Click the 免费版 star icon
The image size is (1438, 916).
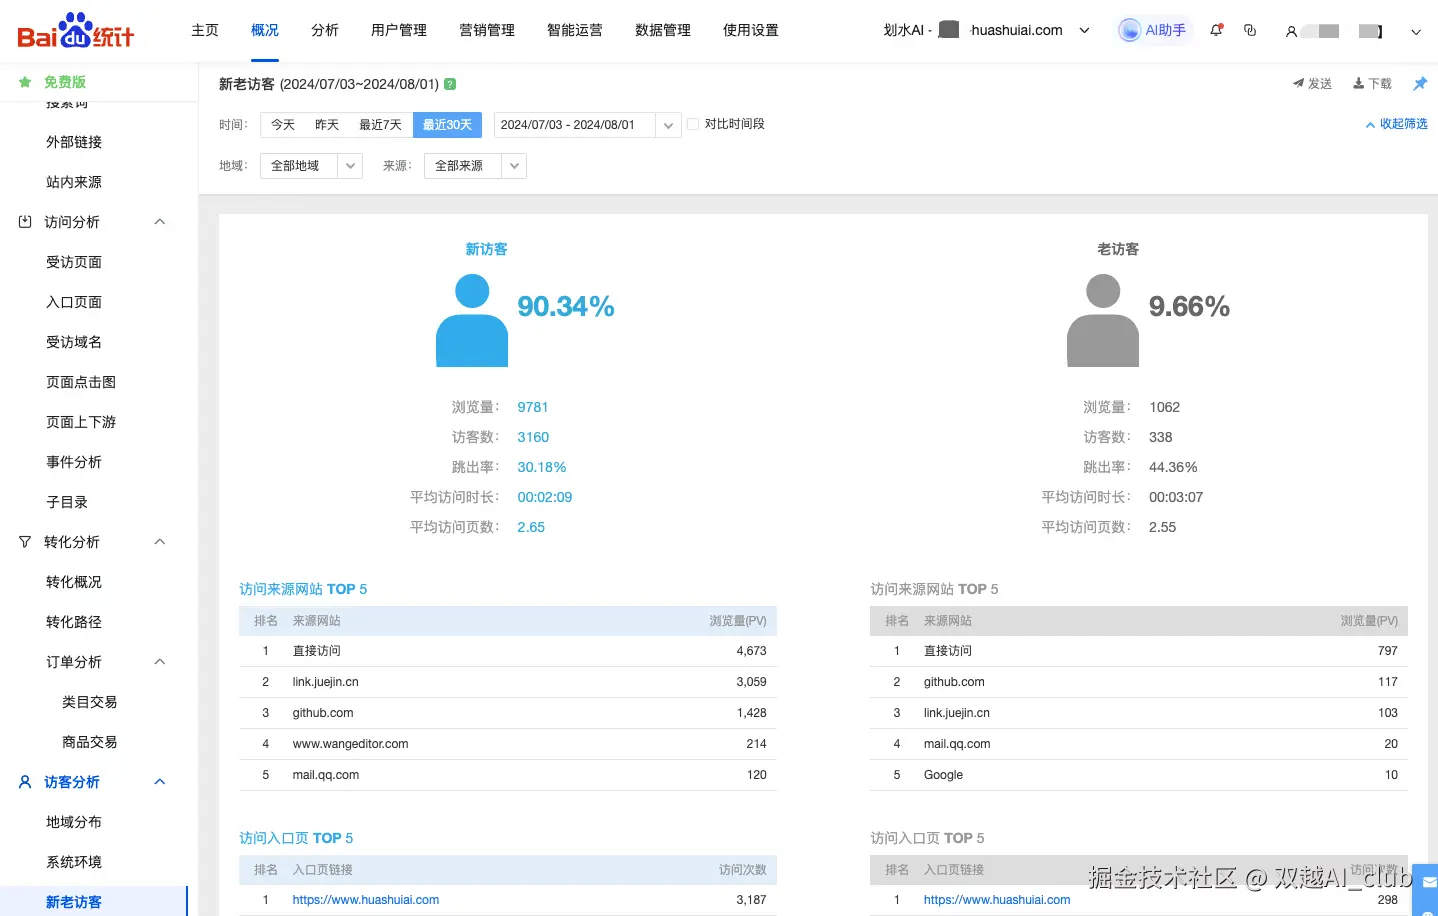pyautogui.click(x=25, y=82)
